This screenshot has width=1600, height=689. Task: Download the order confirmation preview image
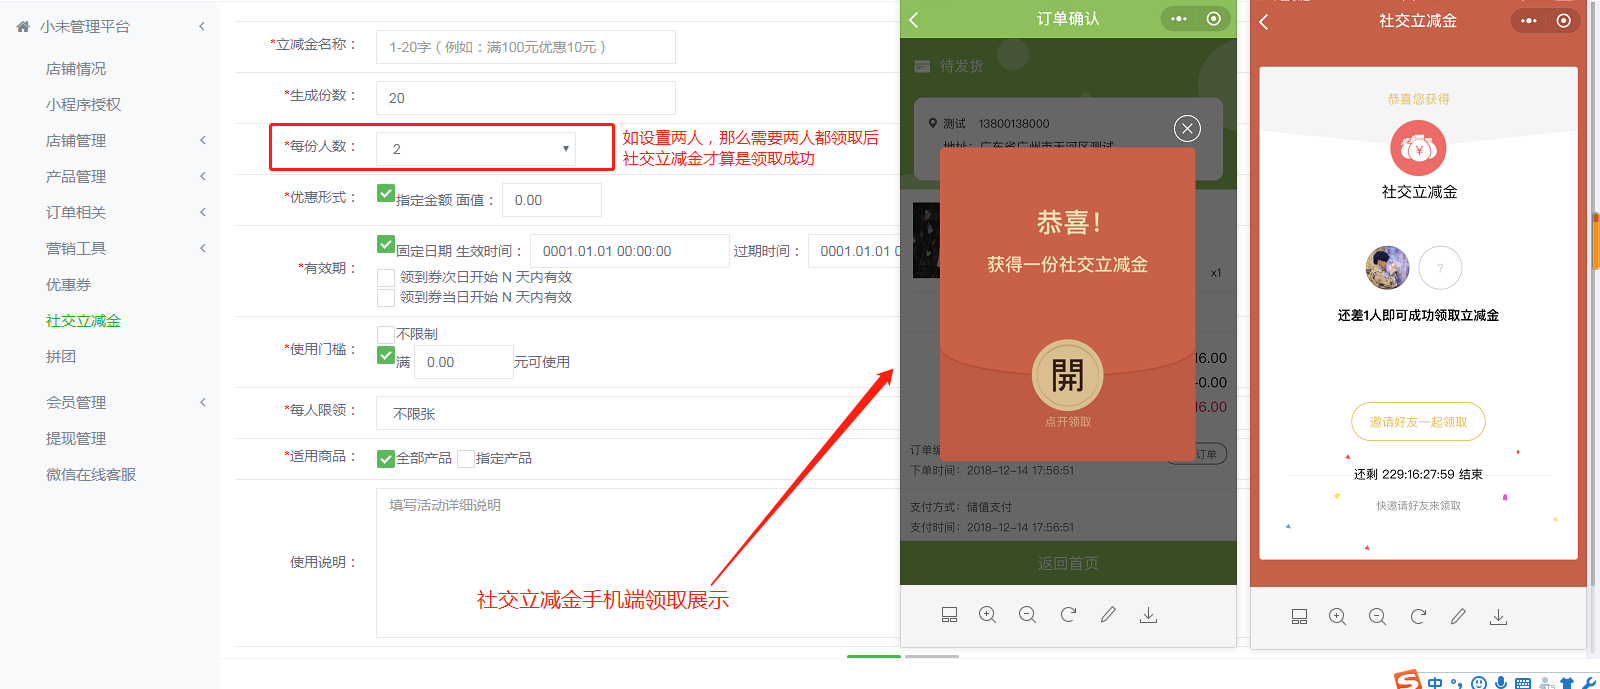coord(1148,615)
